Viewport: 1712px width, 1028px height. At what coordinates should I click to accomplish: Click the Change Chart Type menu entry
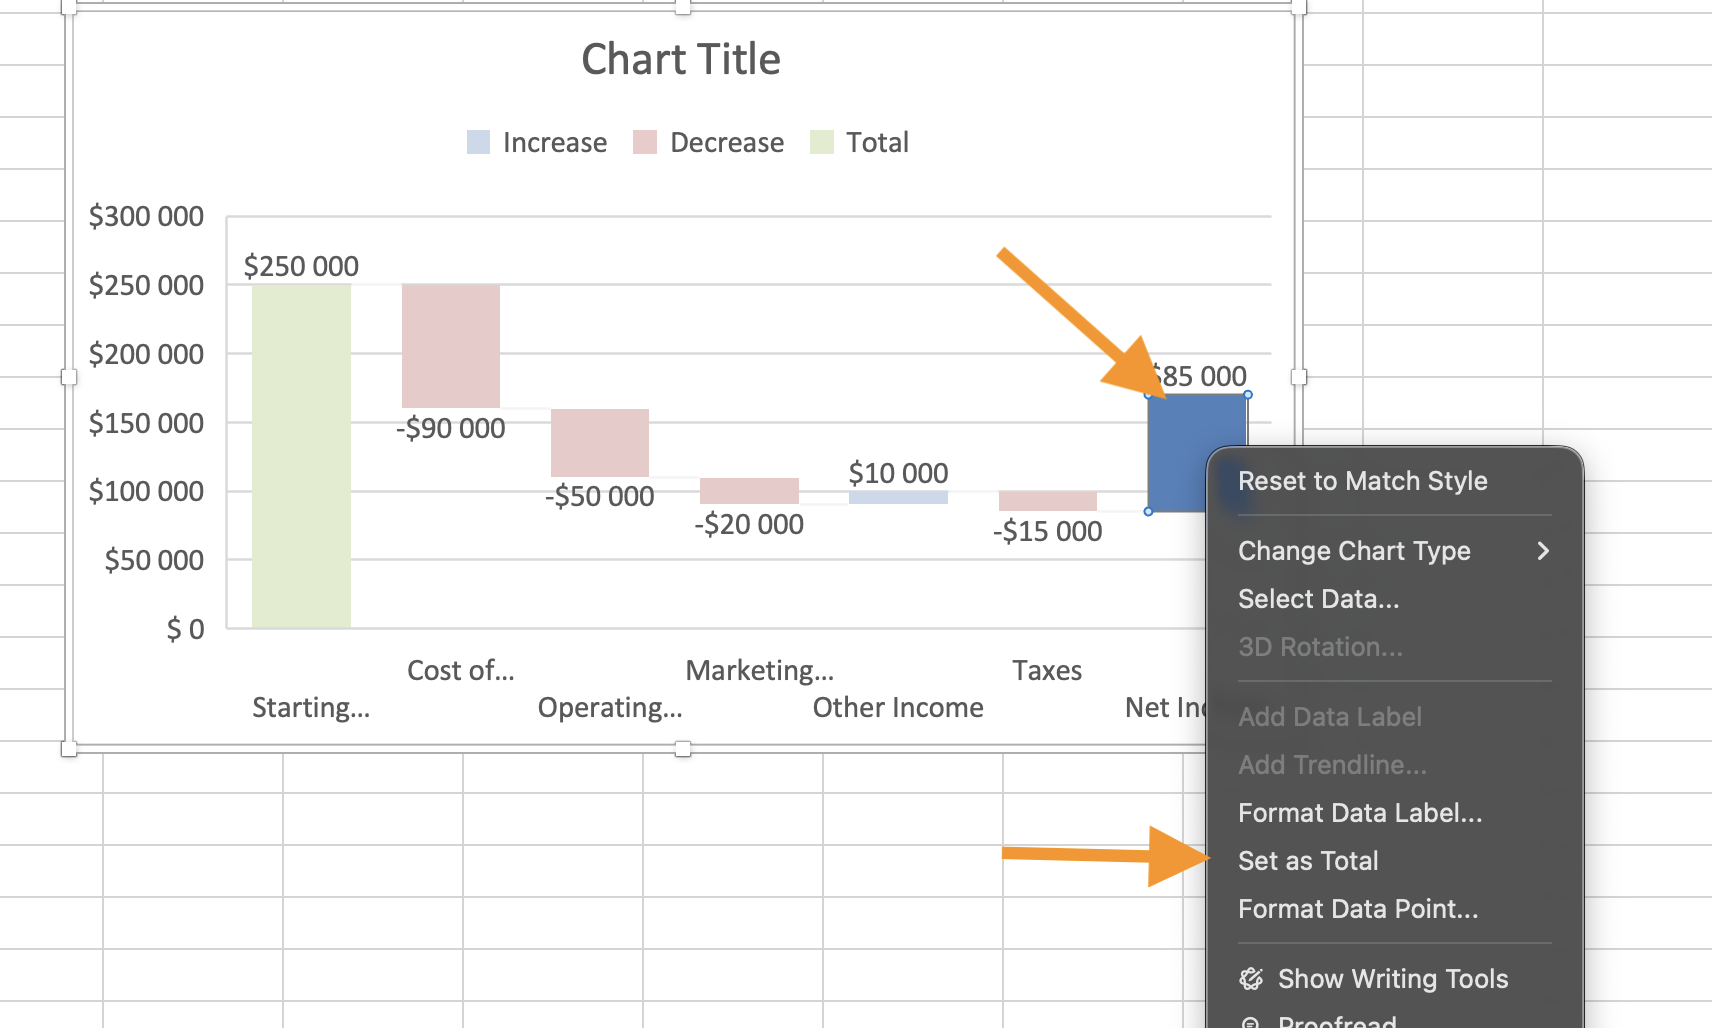pos(1354,551)
